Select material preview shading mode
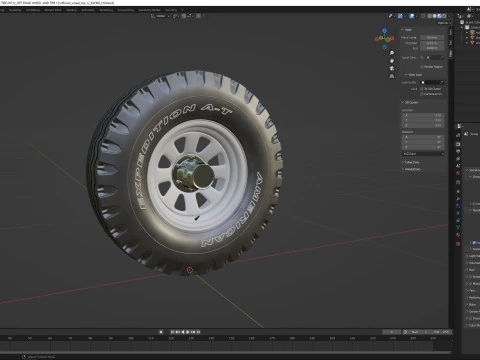 coord(439,16)
